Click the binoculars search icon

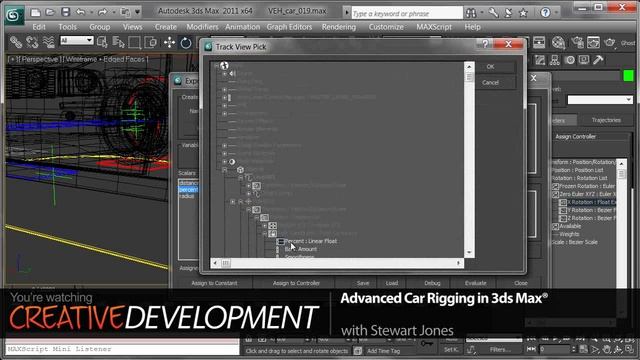[471, 13]
